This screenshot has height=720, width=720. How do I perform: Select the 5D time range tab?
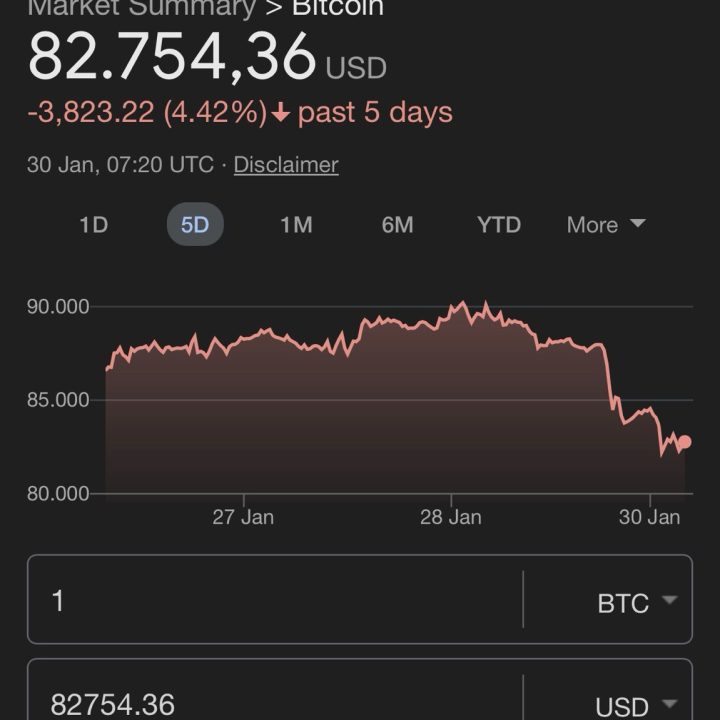click(x=195, y=225)
